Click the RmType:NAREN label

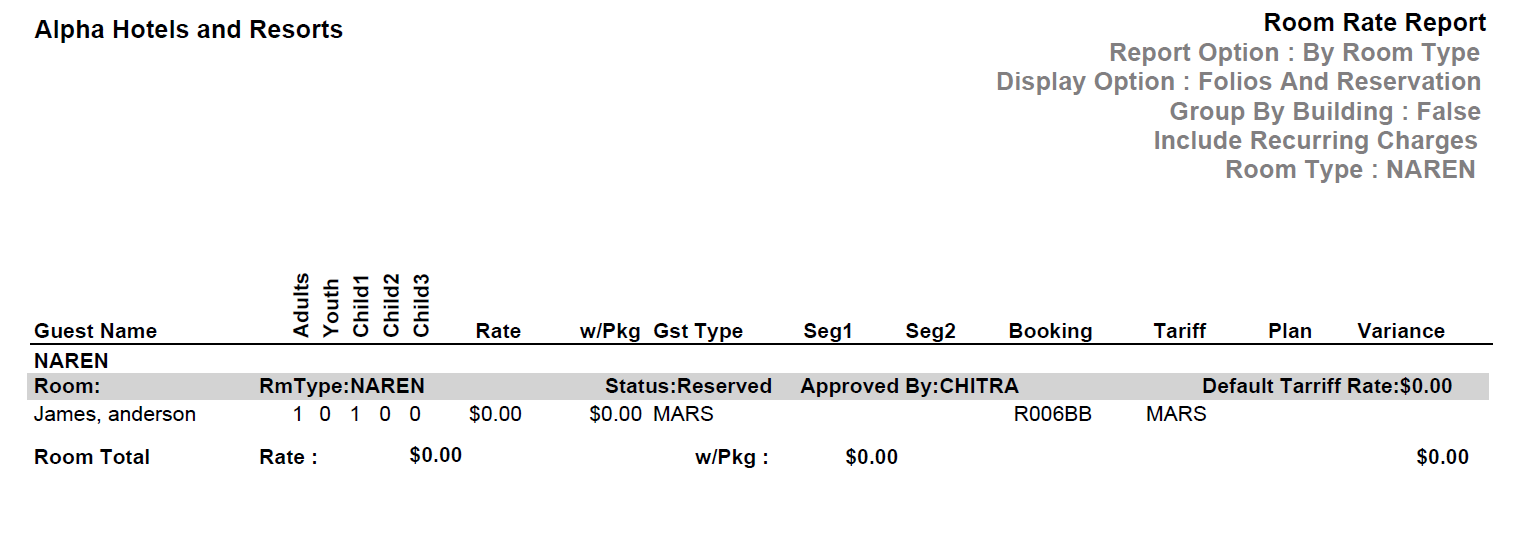341,386
